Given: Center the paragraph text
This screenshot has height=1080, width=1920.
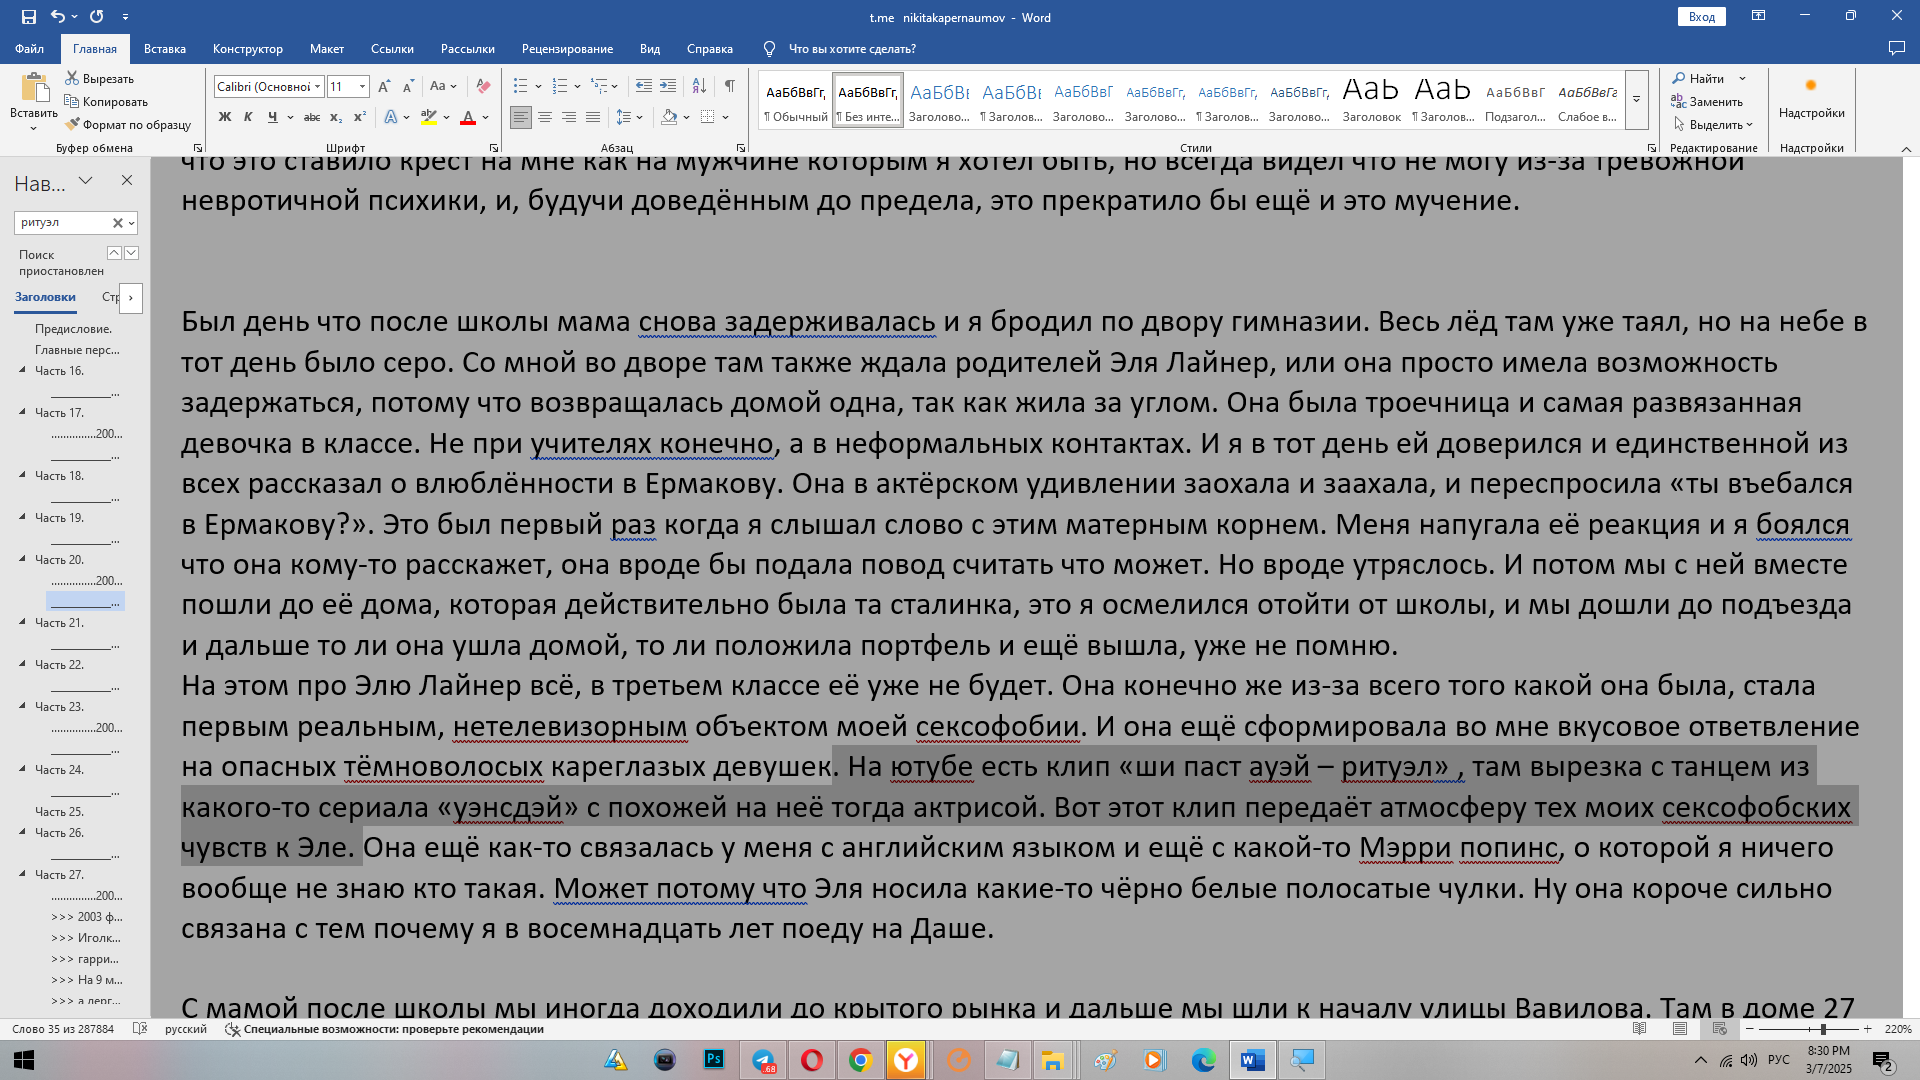Looking at the screenshot, I should coord(545,118).
